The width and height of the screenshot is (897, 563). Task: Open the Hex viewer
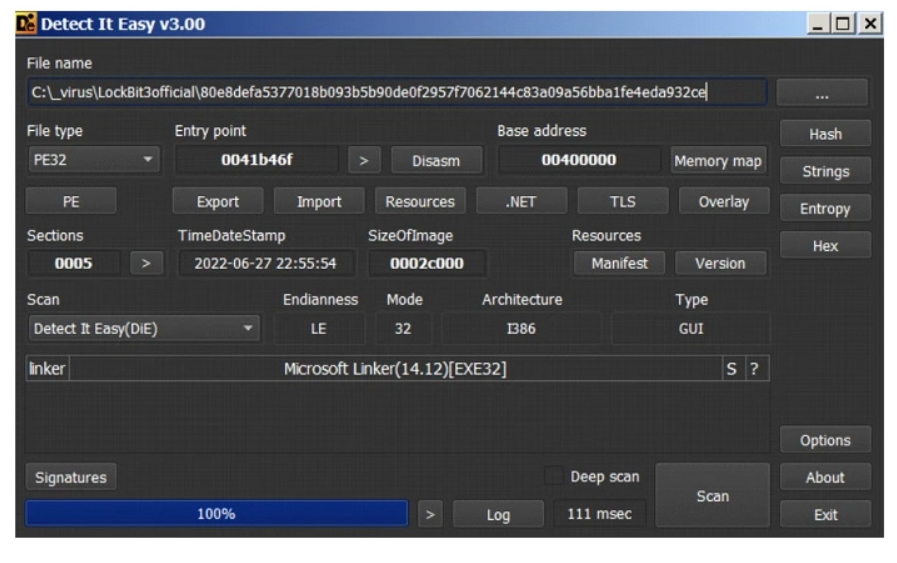point(825,245)
